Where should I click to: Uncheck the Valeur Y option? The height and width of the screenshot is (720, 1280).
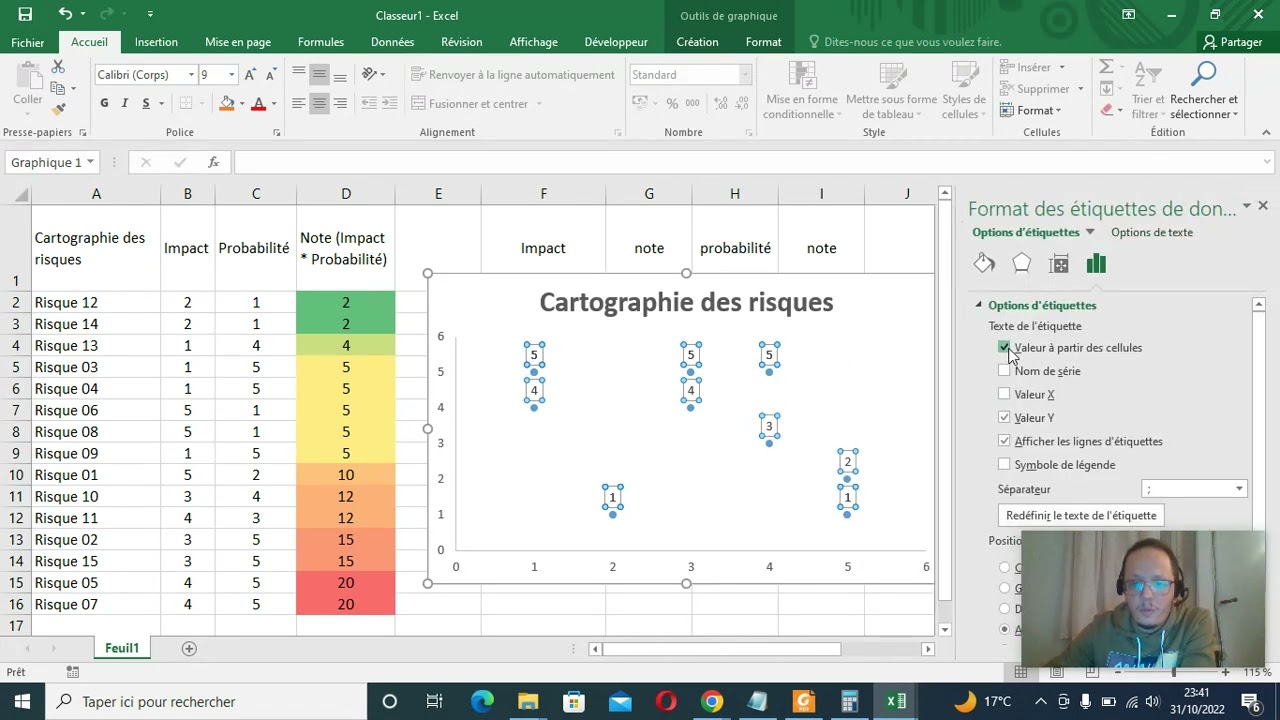tap(1004, 418)
